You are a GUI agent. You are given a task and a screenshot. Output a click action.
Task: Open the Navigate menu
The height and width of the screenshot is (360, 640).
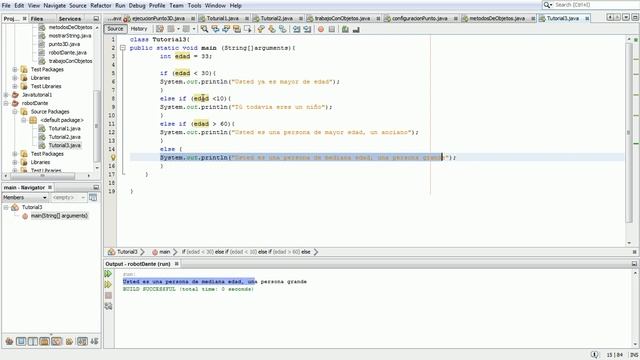point(54,5)
